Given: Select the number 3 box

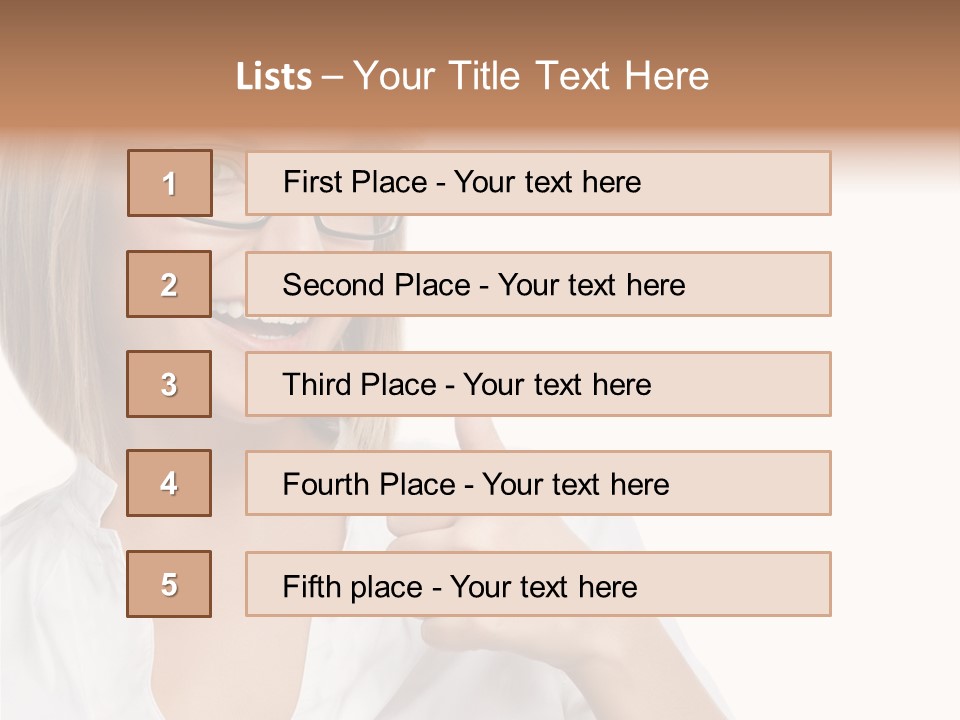Looking at the screenshot, I should click(169, 384).
